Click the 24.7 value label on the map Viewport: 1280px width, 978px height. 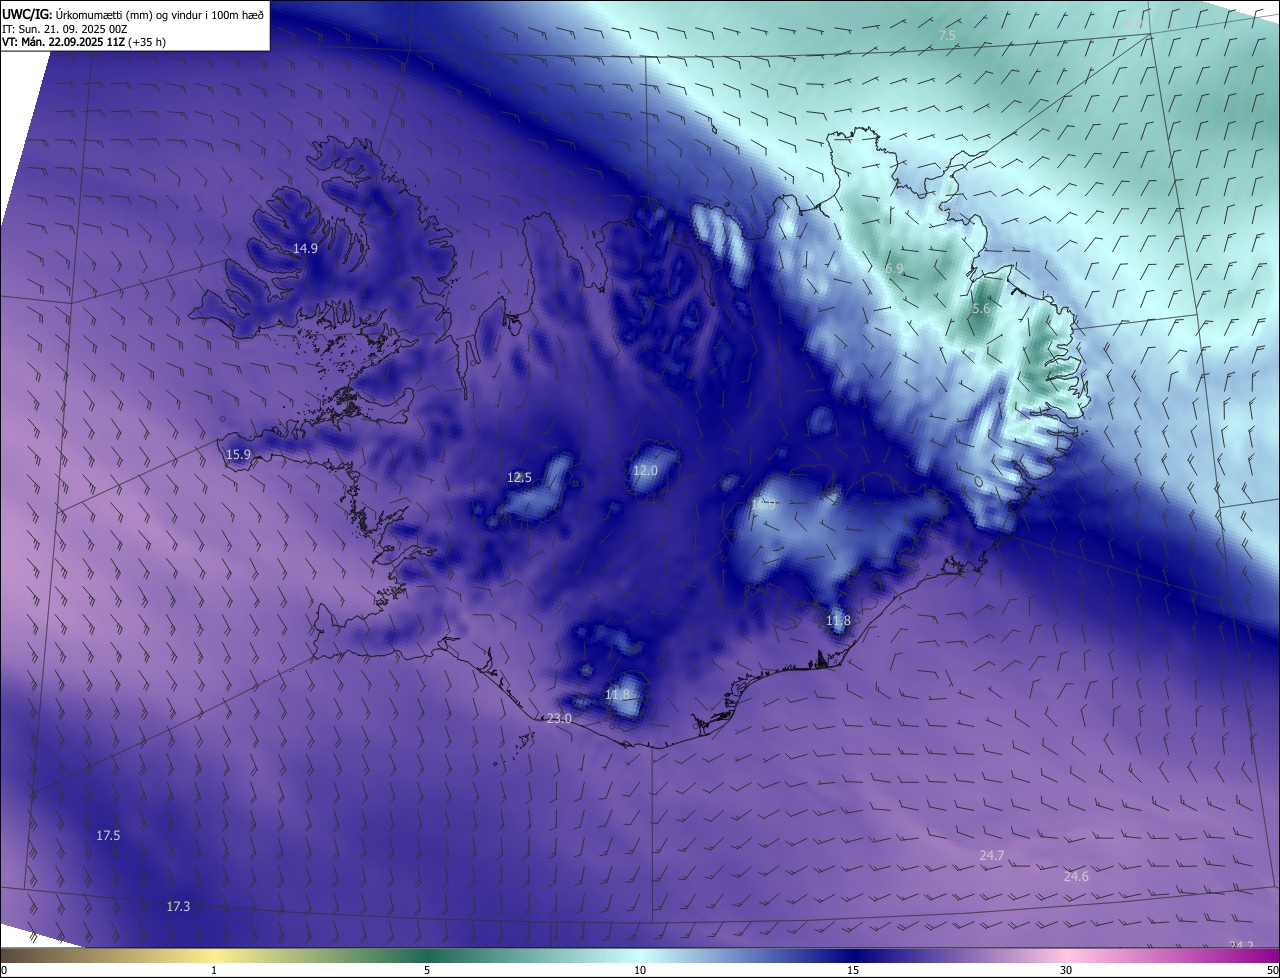(991, 855)
